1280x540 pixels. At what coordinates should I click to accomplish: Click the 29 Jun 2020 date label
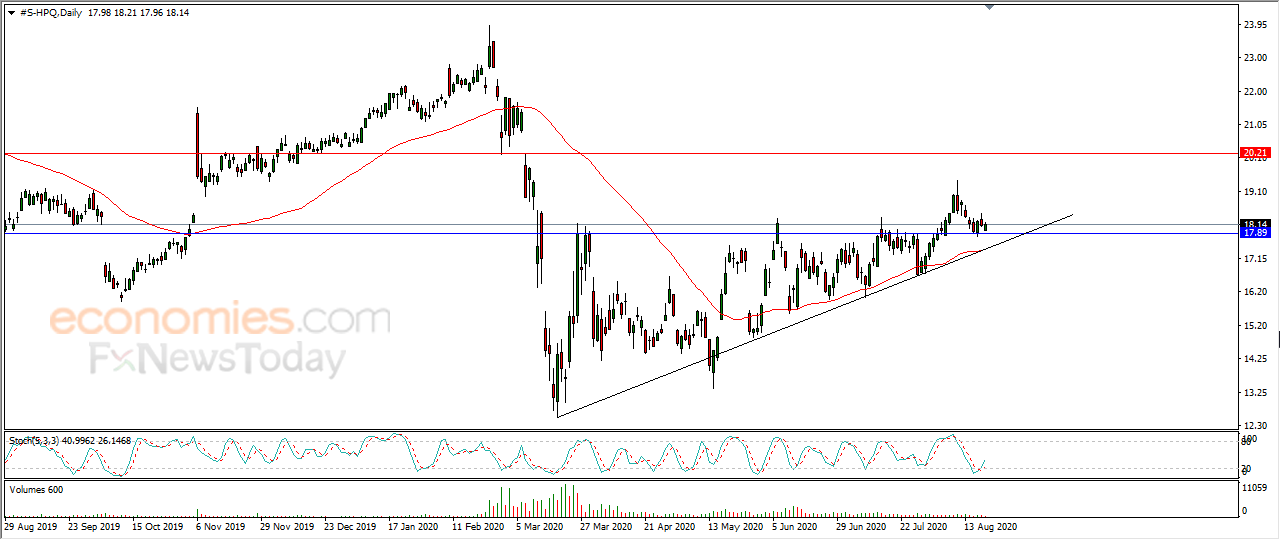click(861, 525)
